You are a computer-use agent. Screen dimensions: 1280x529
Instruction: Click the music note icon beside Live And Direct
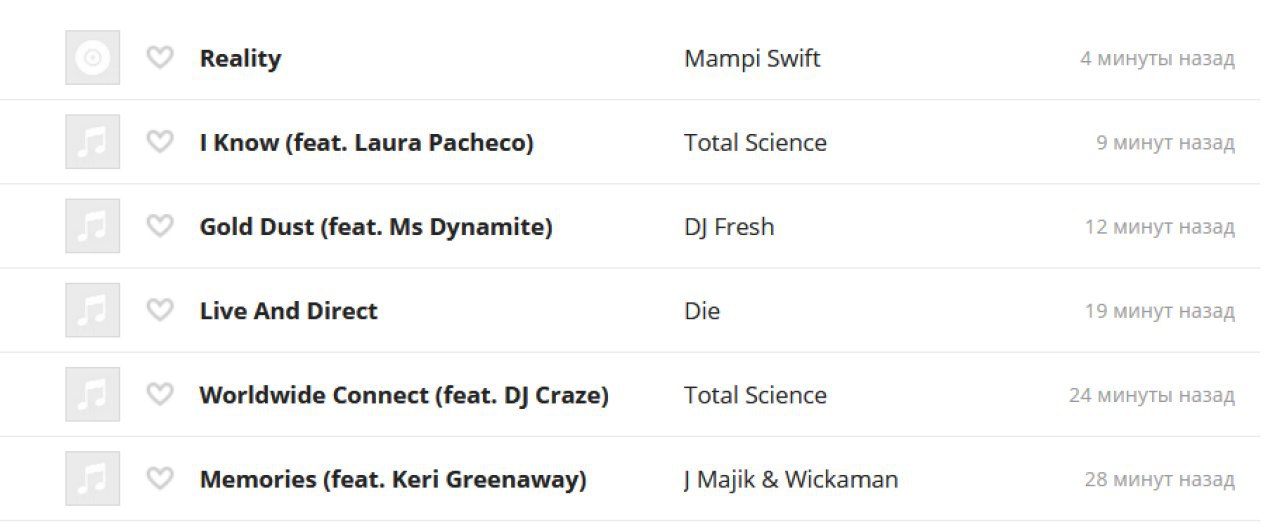pos(92,310)
